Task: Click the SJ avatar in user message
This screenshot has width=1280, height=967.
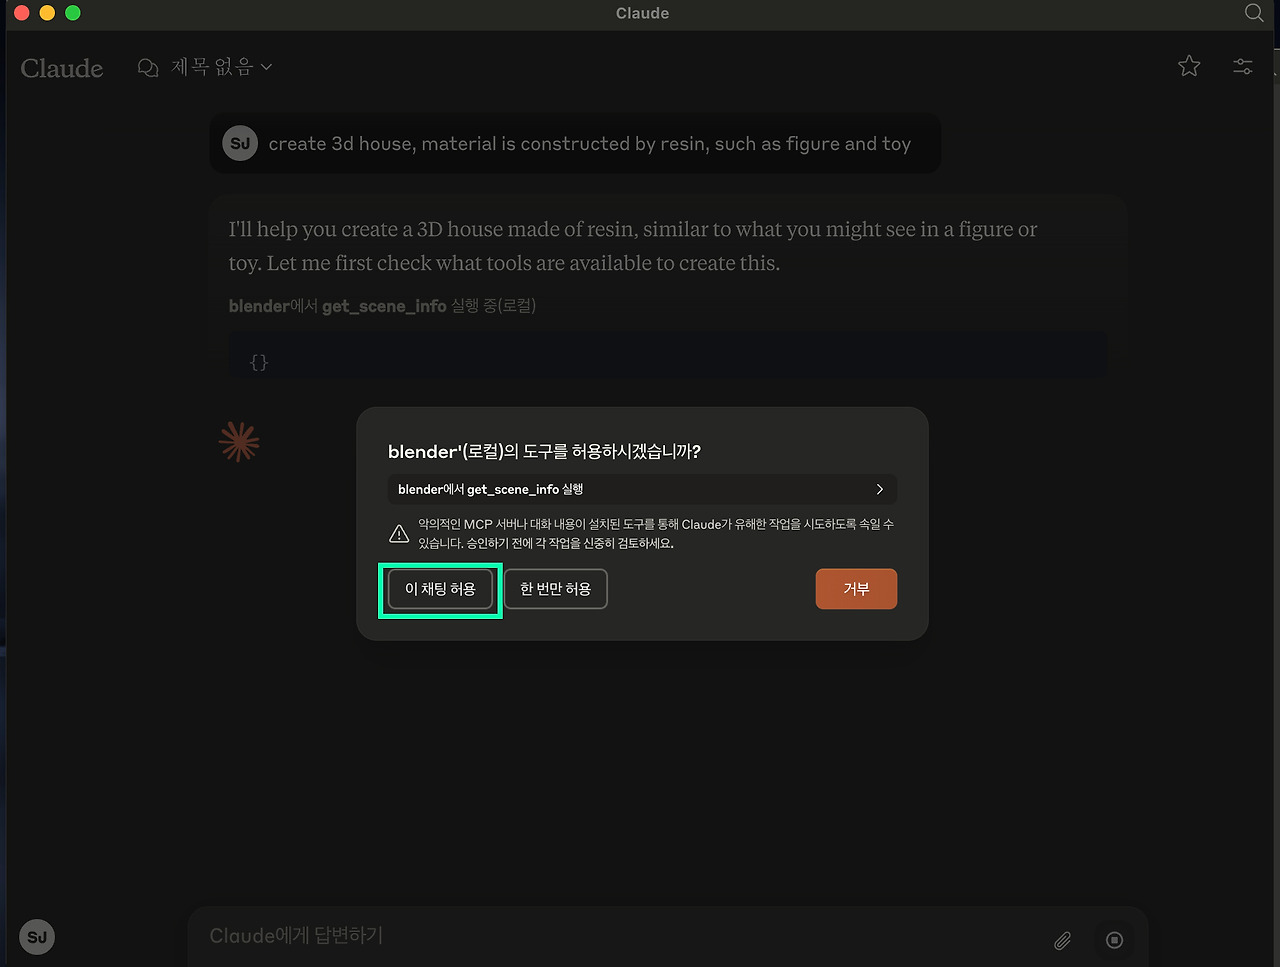Action: [240, 144]
